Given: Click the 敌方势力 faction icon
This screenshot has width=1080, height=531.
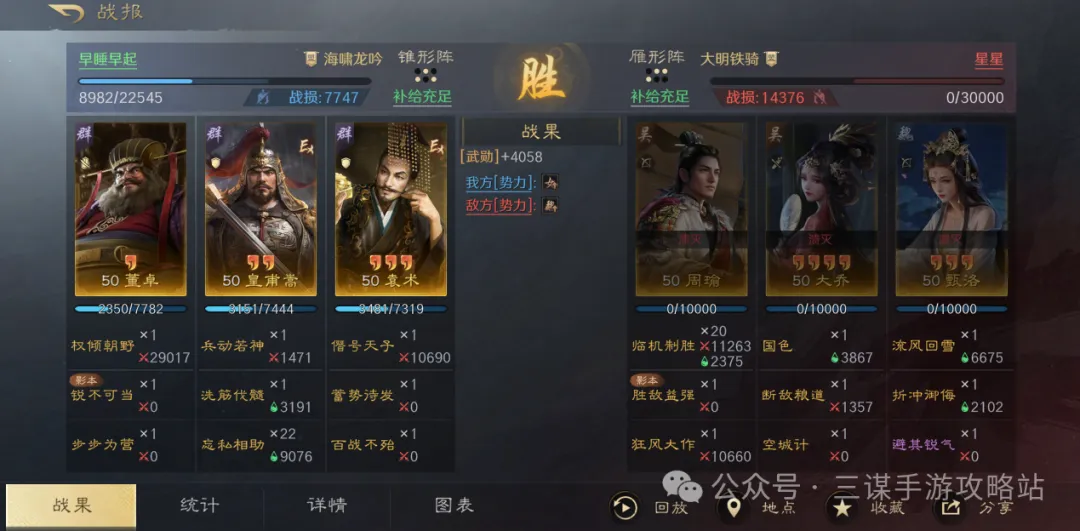Looking at the screenshot, I should pos(550,205).
